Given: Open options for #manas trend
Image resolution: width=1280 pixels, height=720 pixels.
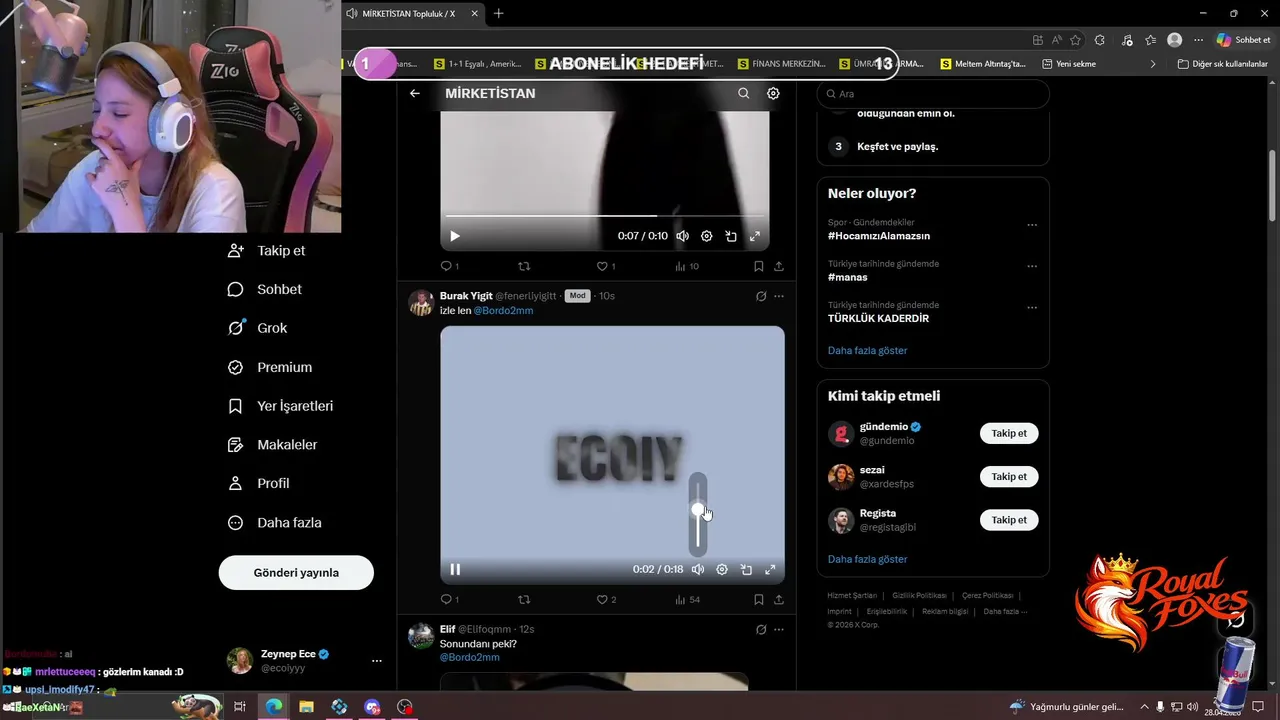Looking at the screenshot, I should coord(1032,267).
